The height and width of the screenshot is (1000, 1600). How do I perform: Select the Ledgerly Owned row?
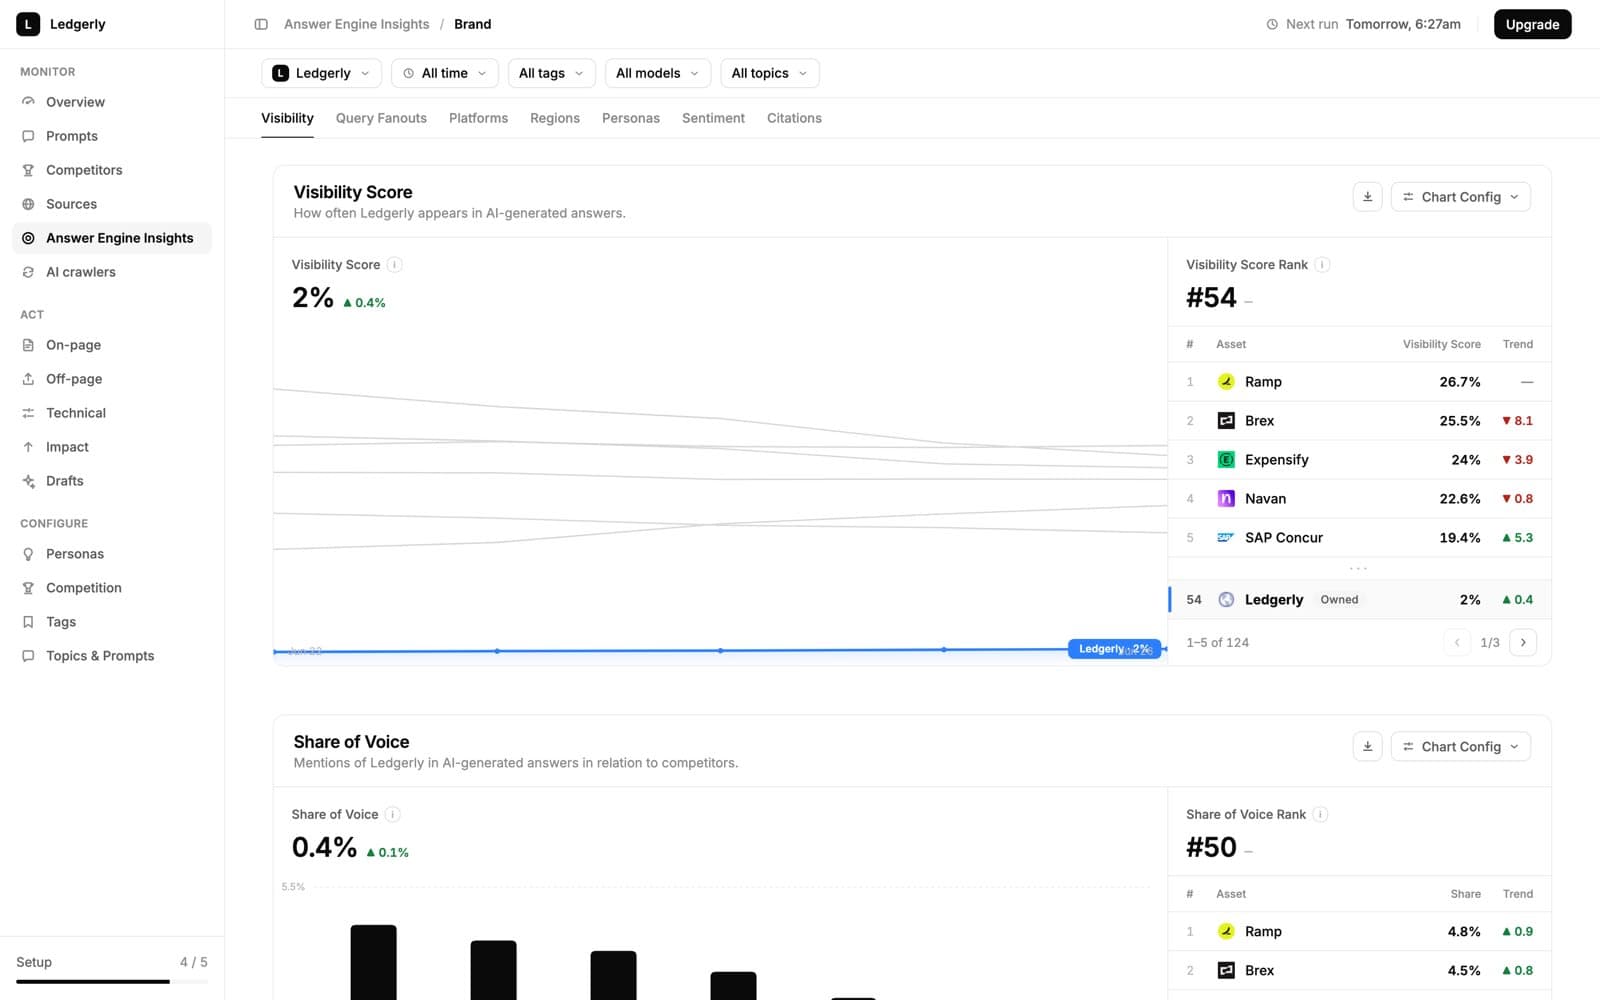point(1359,600)
